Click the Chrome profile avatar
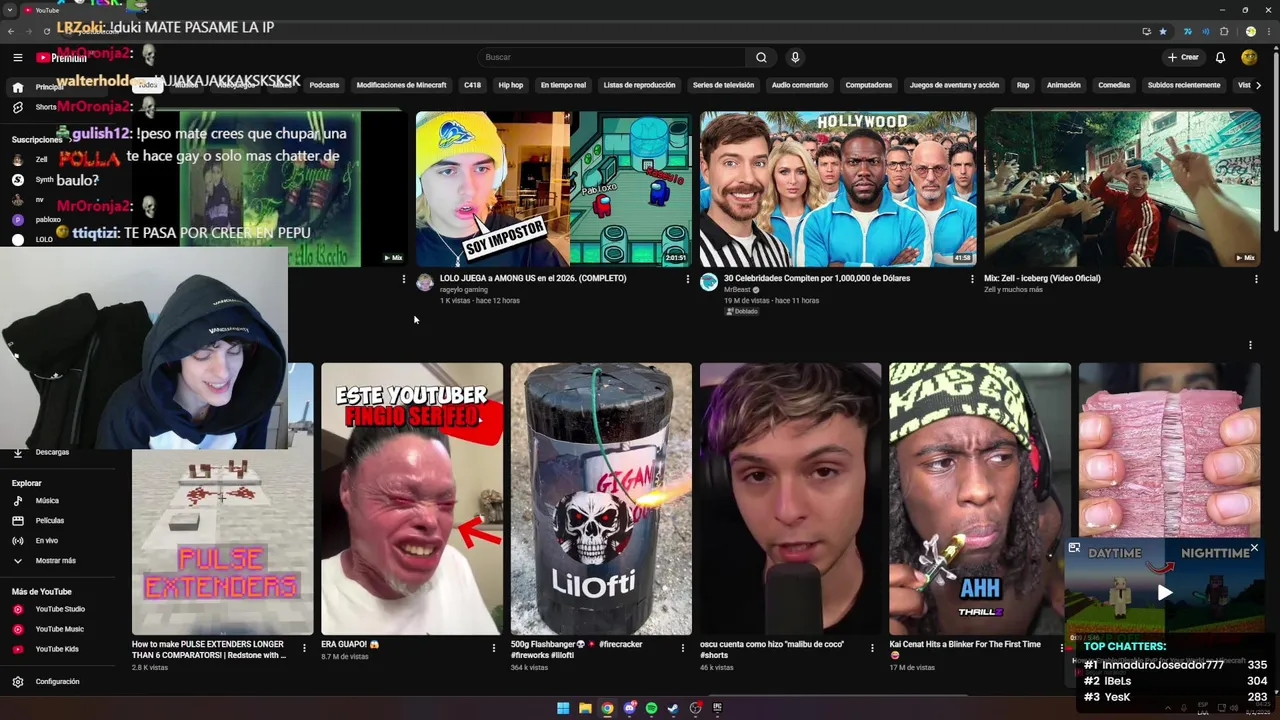The image size is (1280, 720). (1250, 31)
